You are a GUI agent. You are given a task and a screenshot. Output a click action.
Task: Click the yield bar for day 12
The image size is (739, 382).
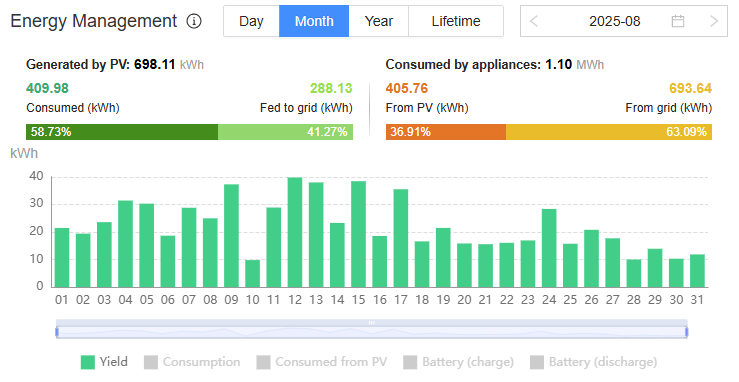[295, 232]
